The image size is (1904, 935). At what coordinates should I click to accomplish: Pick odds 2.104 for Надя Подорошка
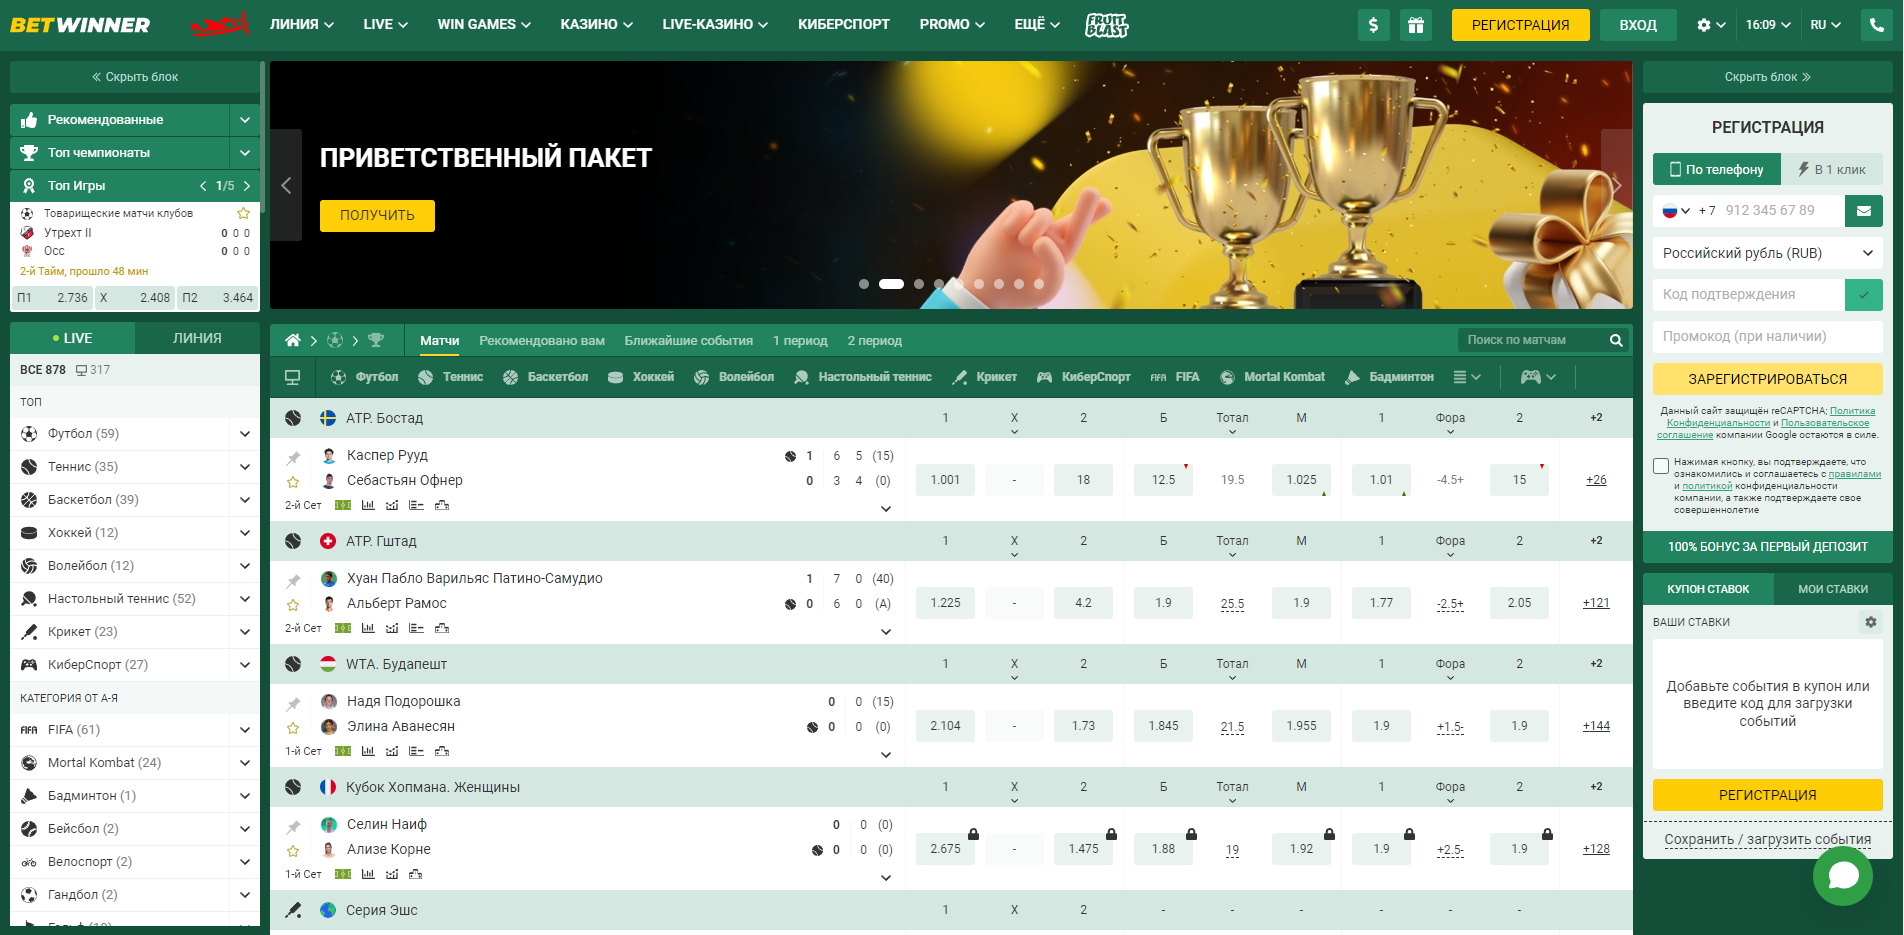[x=945, y=726]
